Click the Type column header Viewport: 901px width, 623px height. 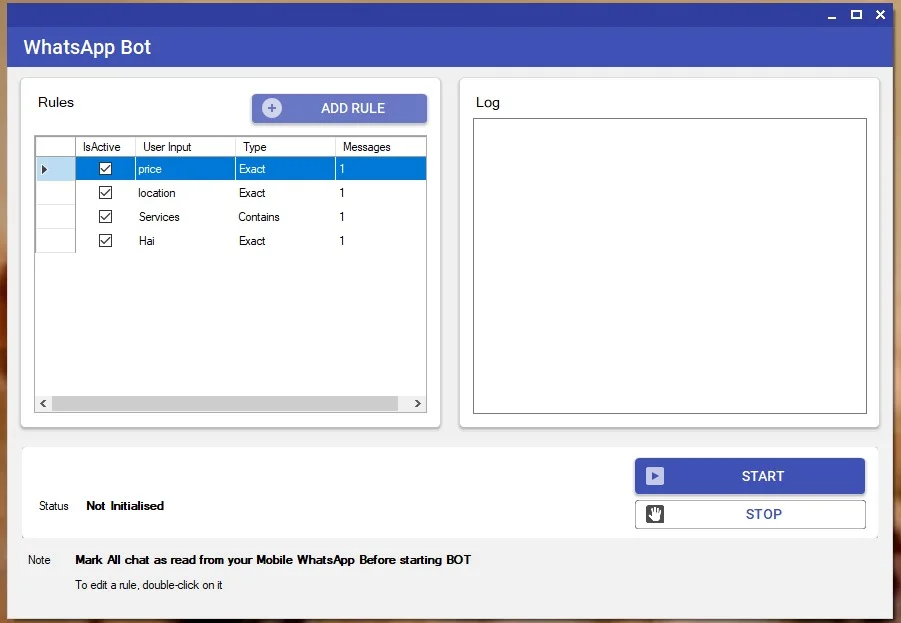[x=255, y=147]
